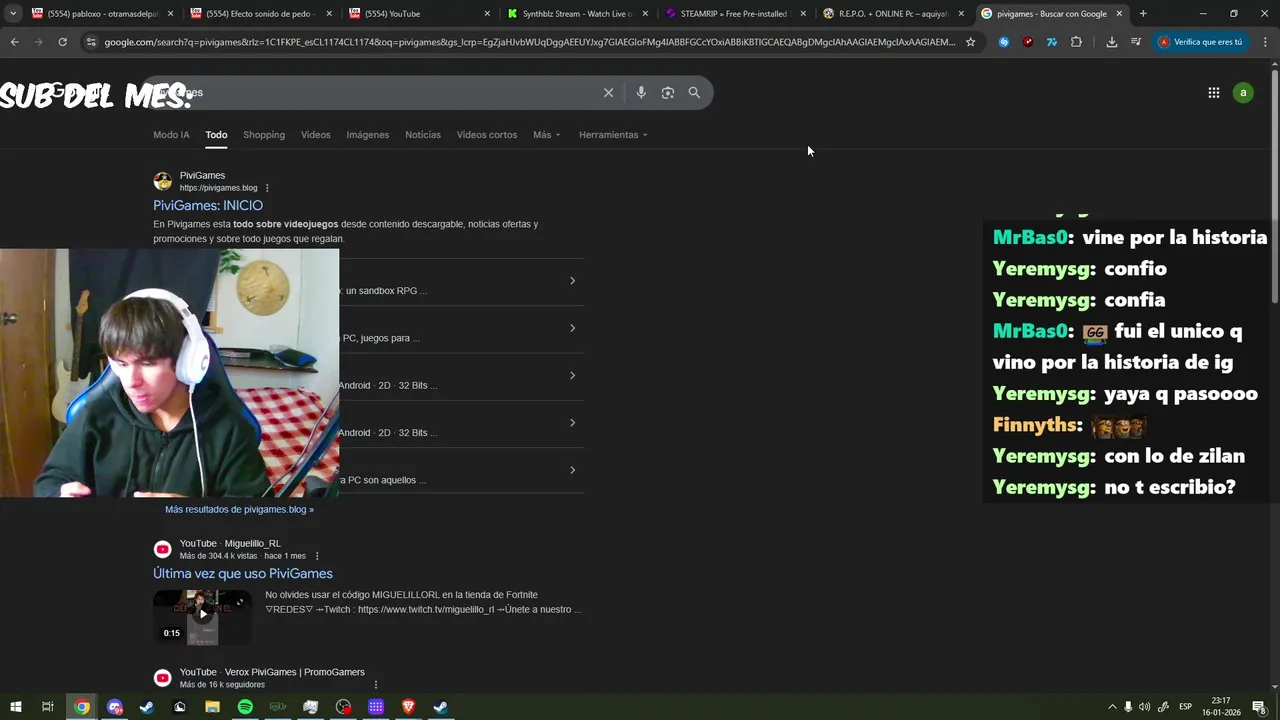The width and height of the screenshot is (1280, 720).
Task: Start voice search with microphone icon
Action: pos(641,92)
